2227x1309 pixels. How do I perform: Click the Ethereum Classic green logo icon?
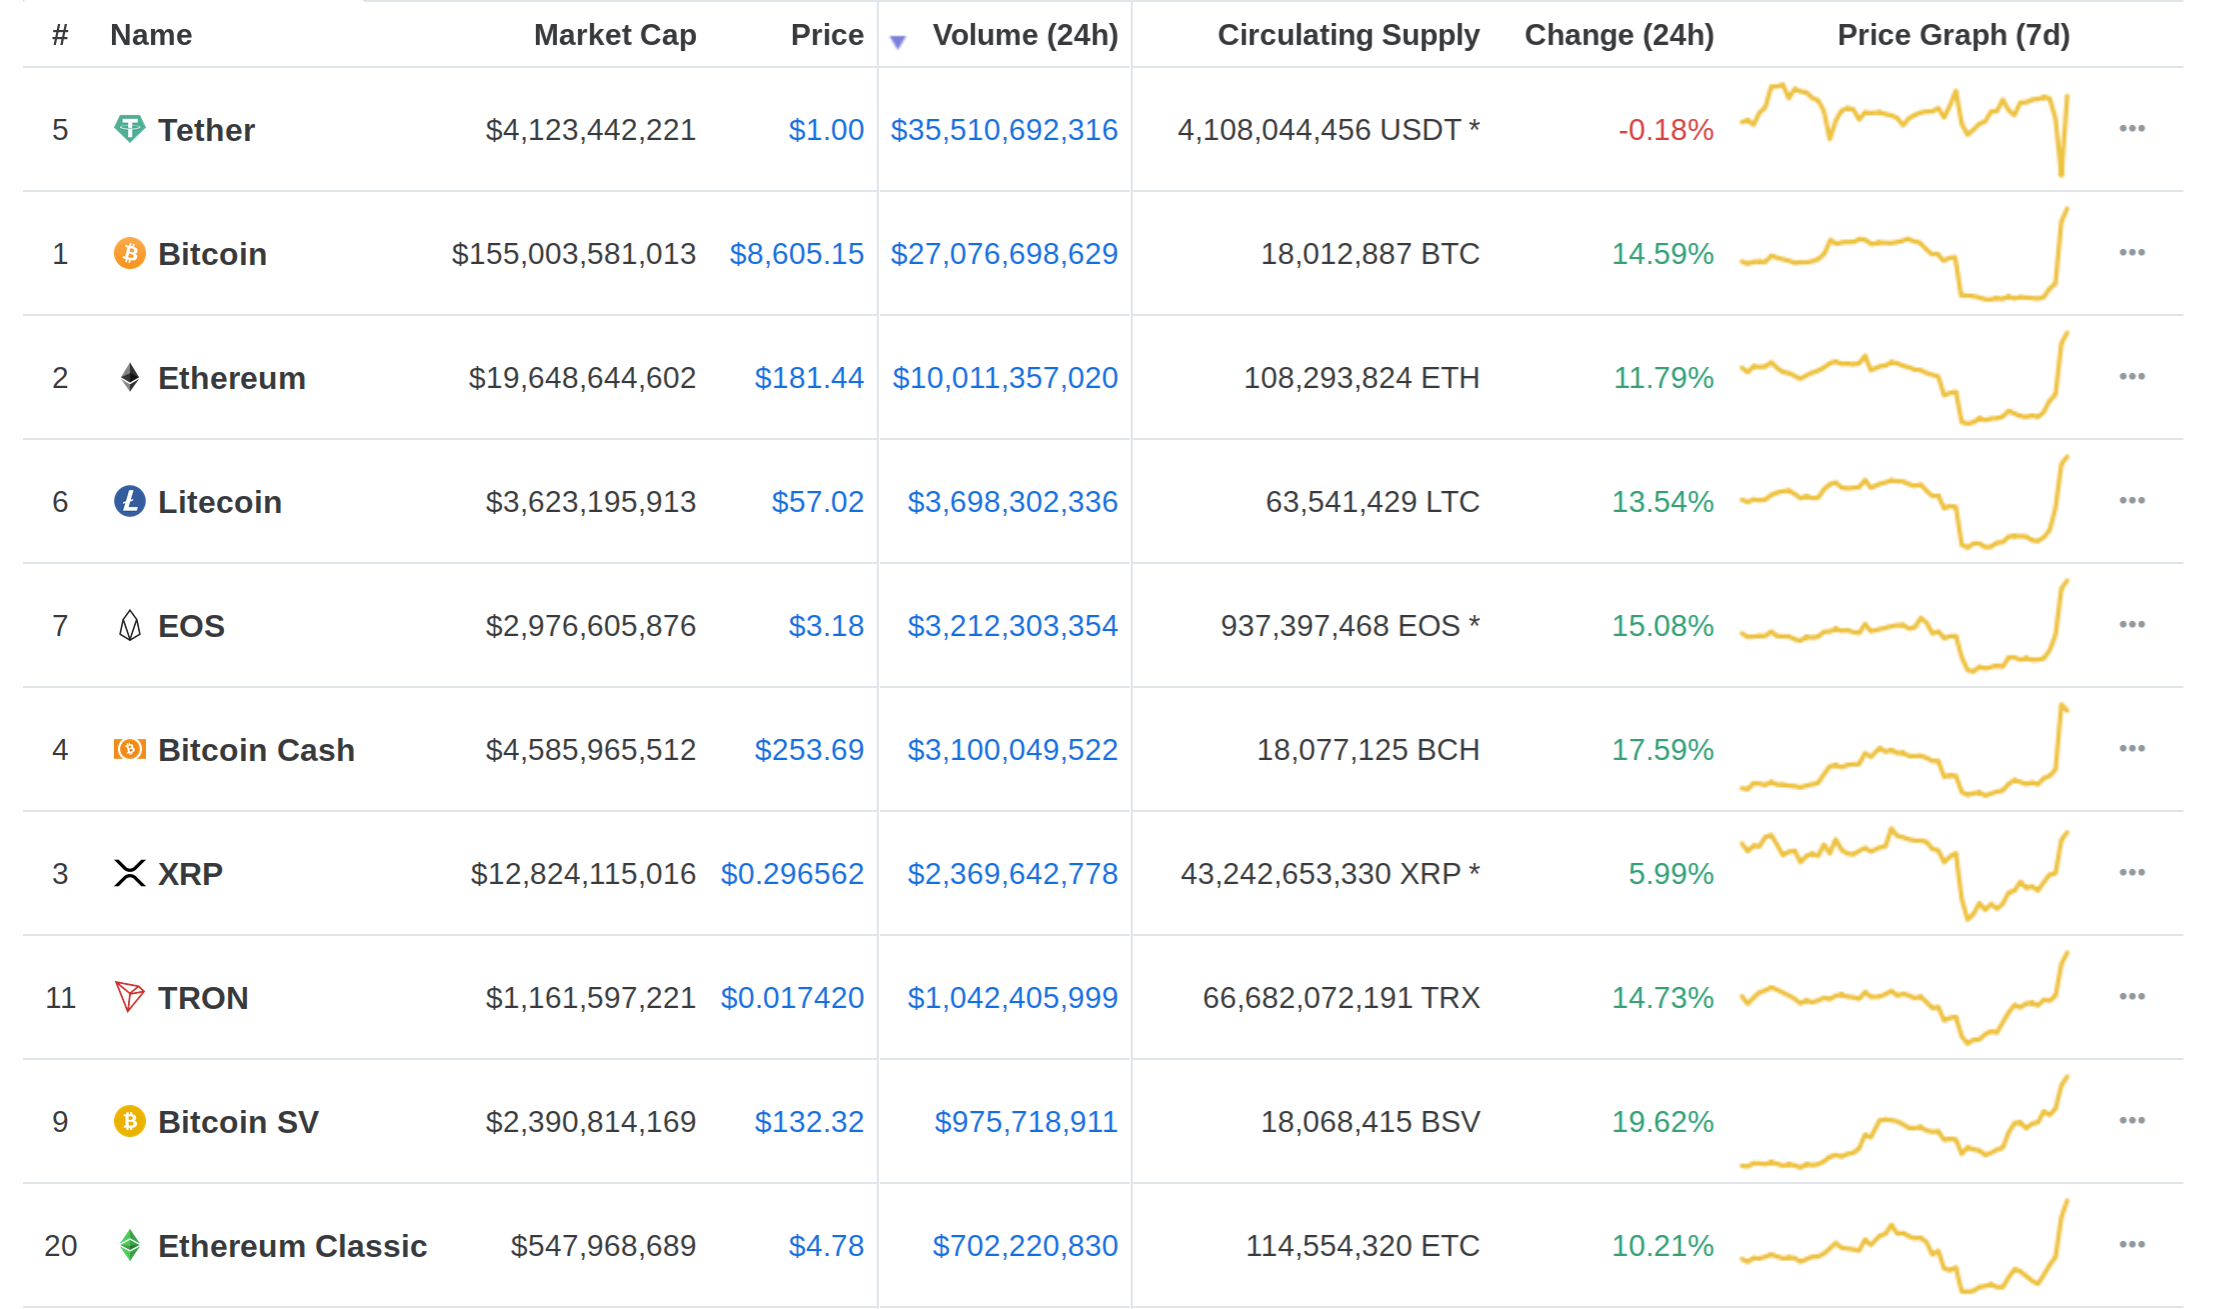(x=129, y=1245)
